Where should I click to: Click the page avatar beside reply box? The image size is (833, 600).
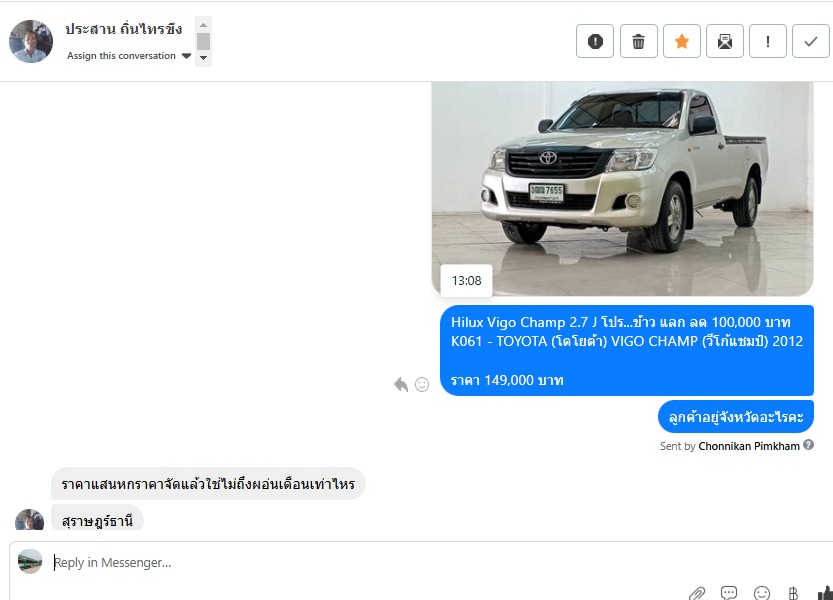30,561
